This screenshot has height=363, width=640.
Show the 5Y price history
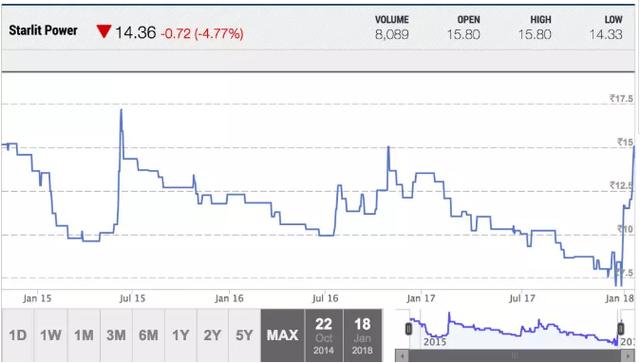pyautogui.click(x=244, y=335)
